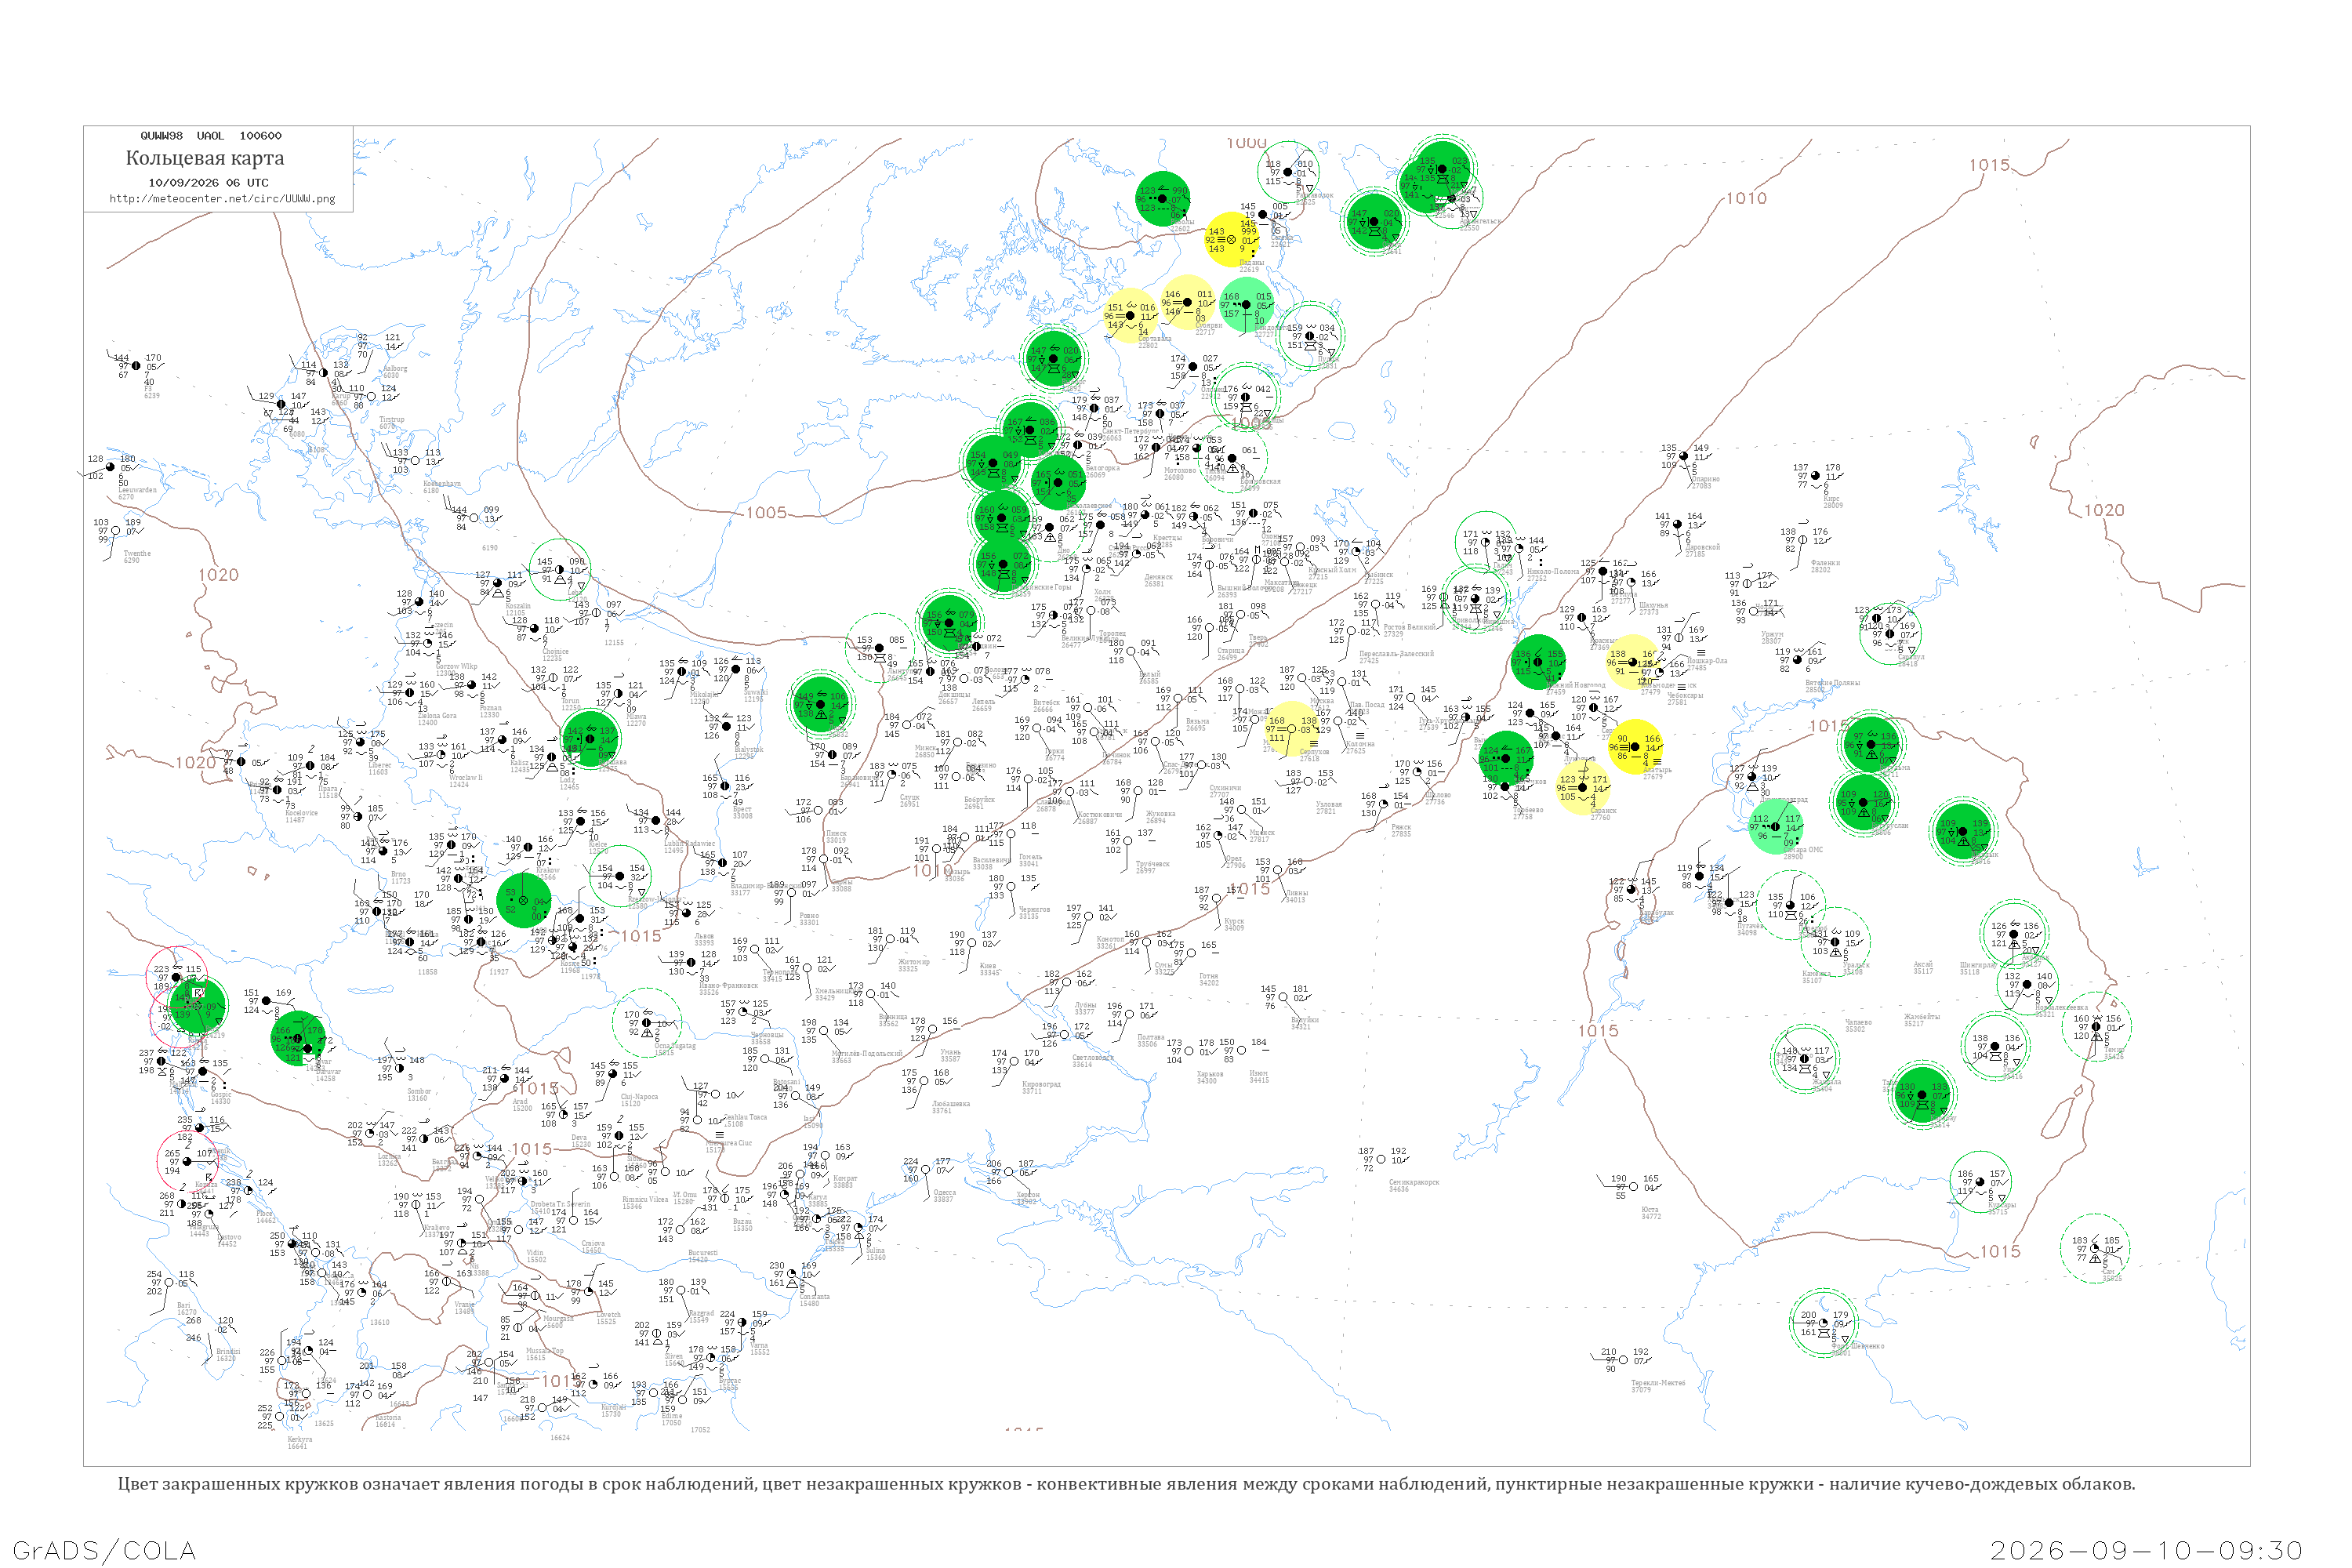Viewport: 2352px width, 1568px height.
Task: Click the QUWW98 UAOL 100600 header code
Action: tap(211, 136)
